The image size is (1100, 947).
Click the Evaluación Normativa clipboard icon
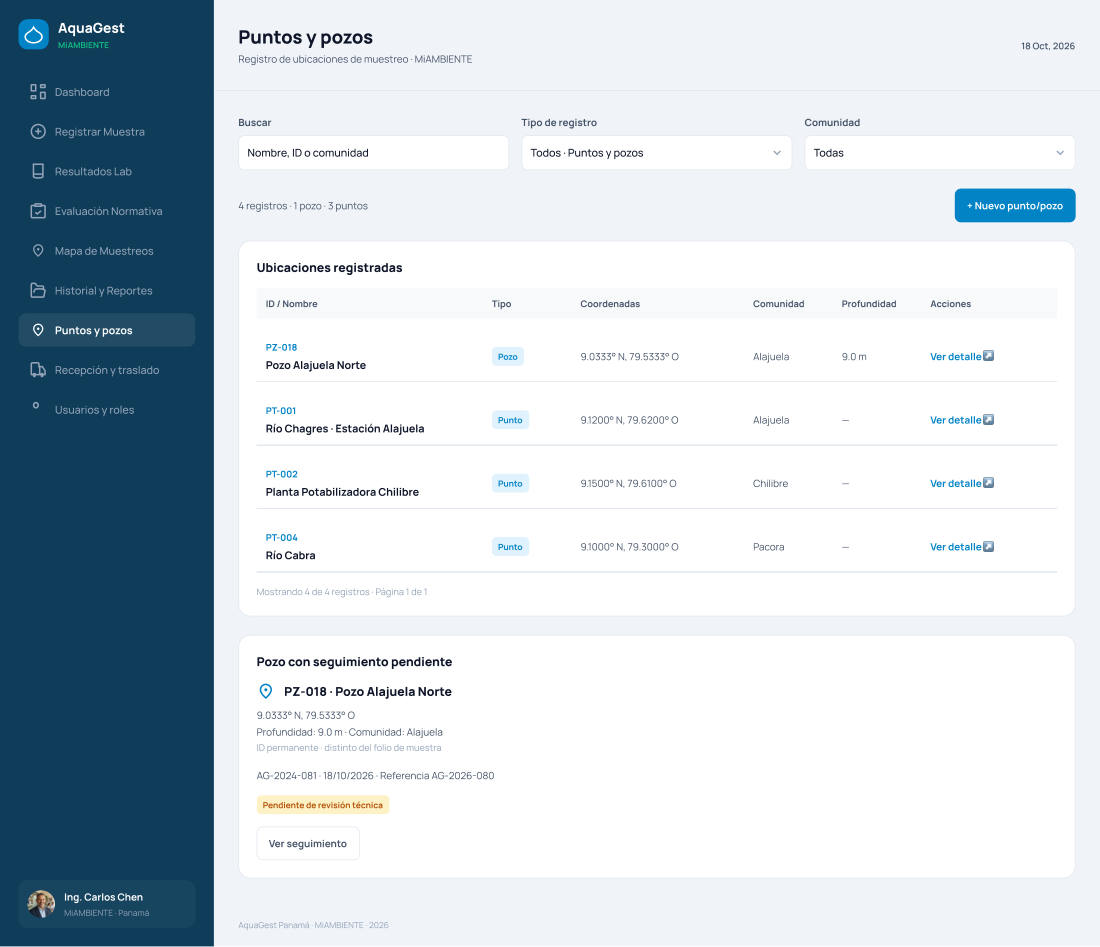coord(38,211)
